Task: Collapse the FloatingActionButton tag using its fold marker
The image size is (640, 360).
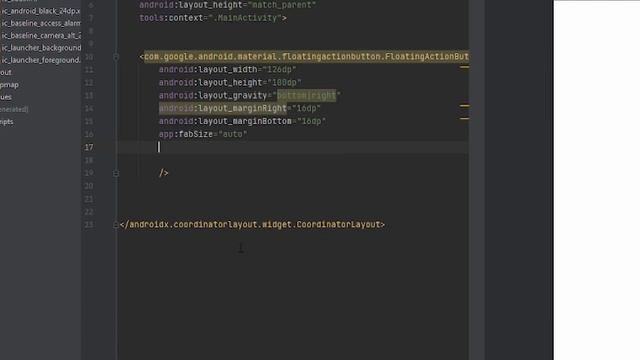Action: 116,57
